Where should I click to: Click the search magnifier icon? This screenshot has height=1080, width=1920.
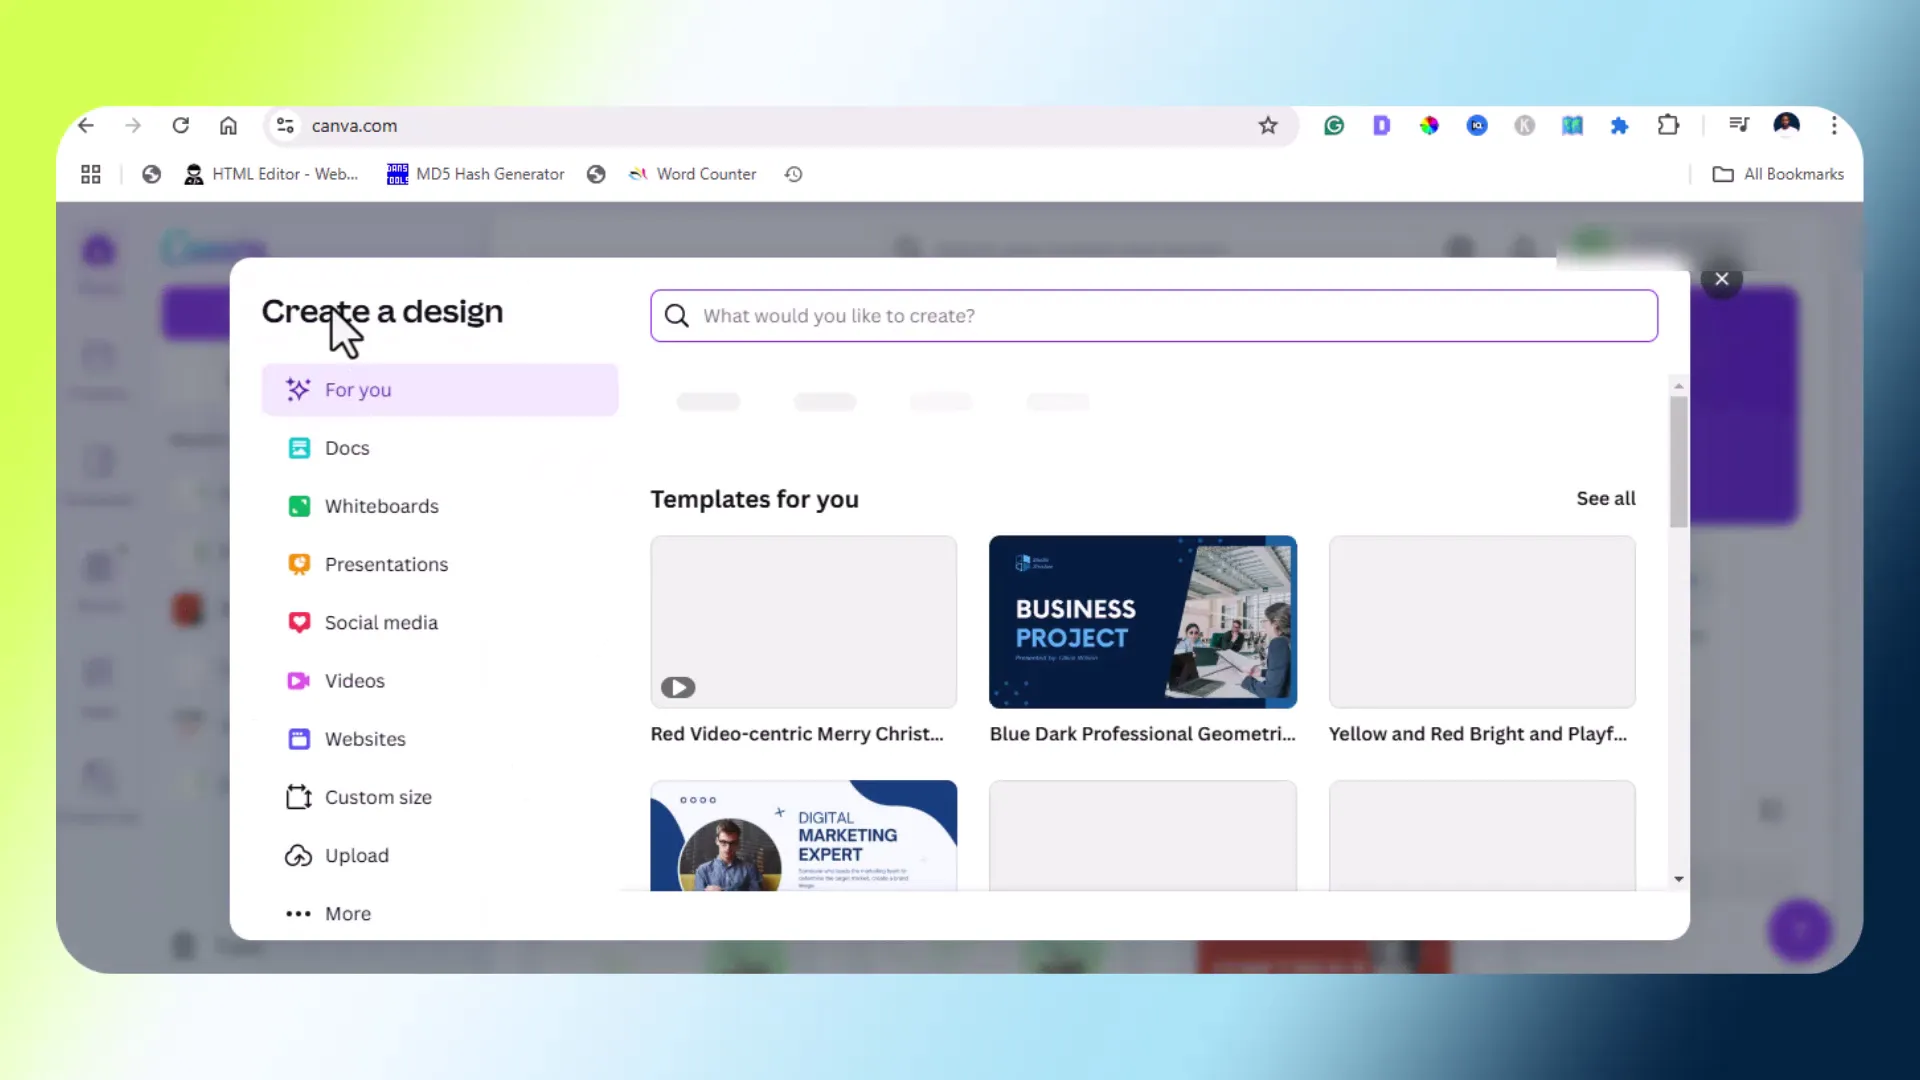[x=677, y=316]
